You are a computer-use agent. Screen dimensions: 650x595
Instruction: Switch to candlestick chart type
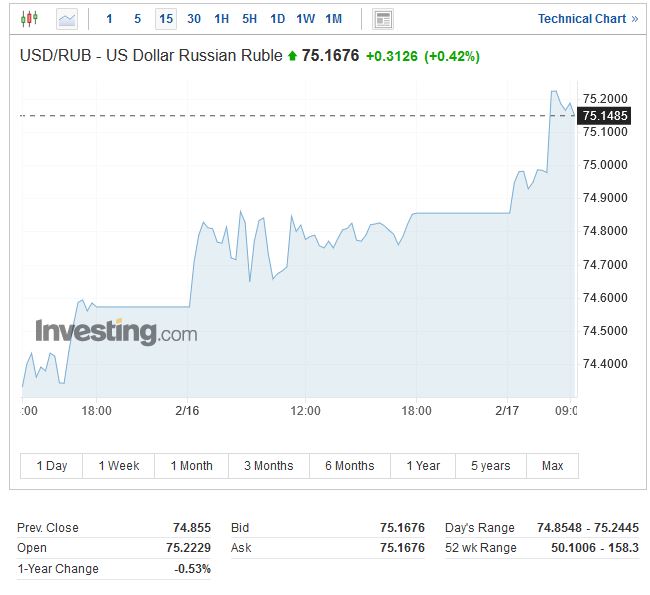(x=30, y=18)
